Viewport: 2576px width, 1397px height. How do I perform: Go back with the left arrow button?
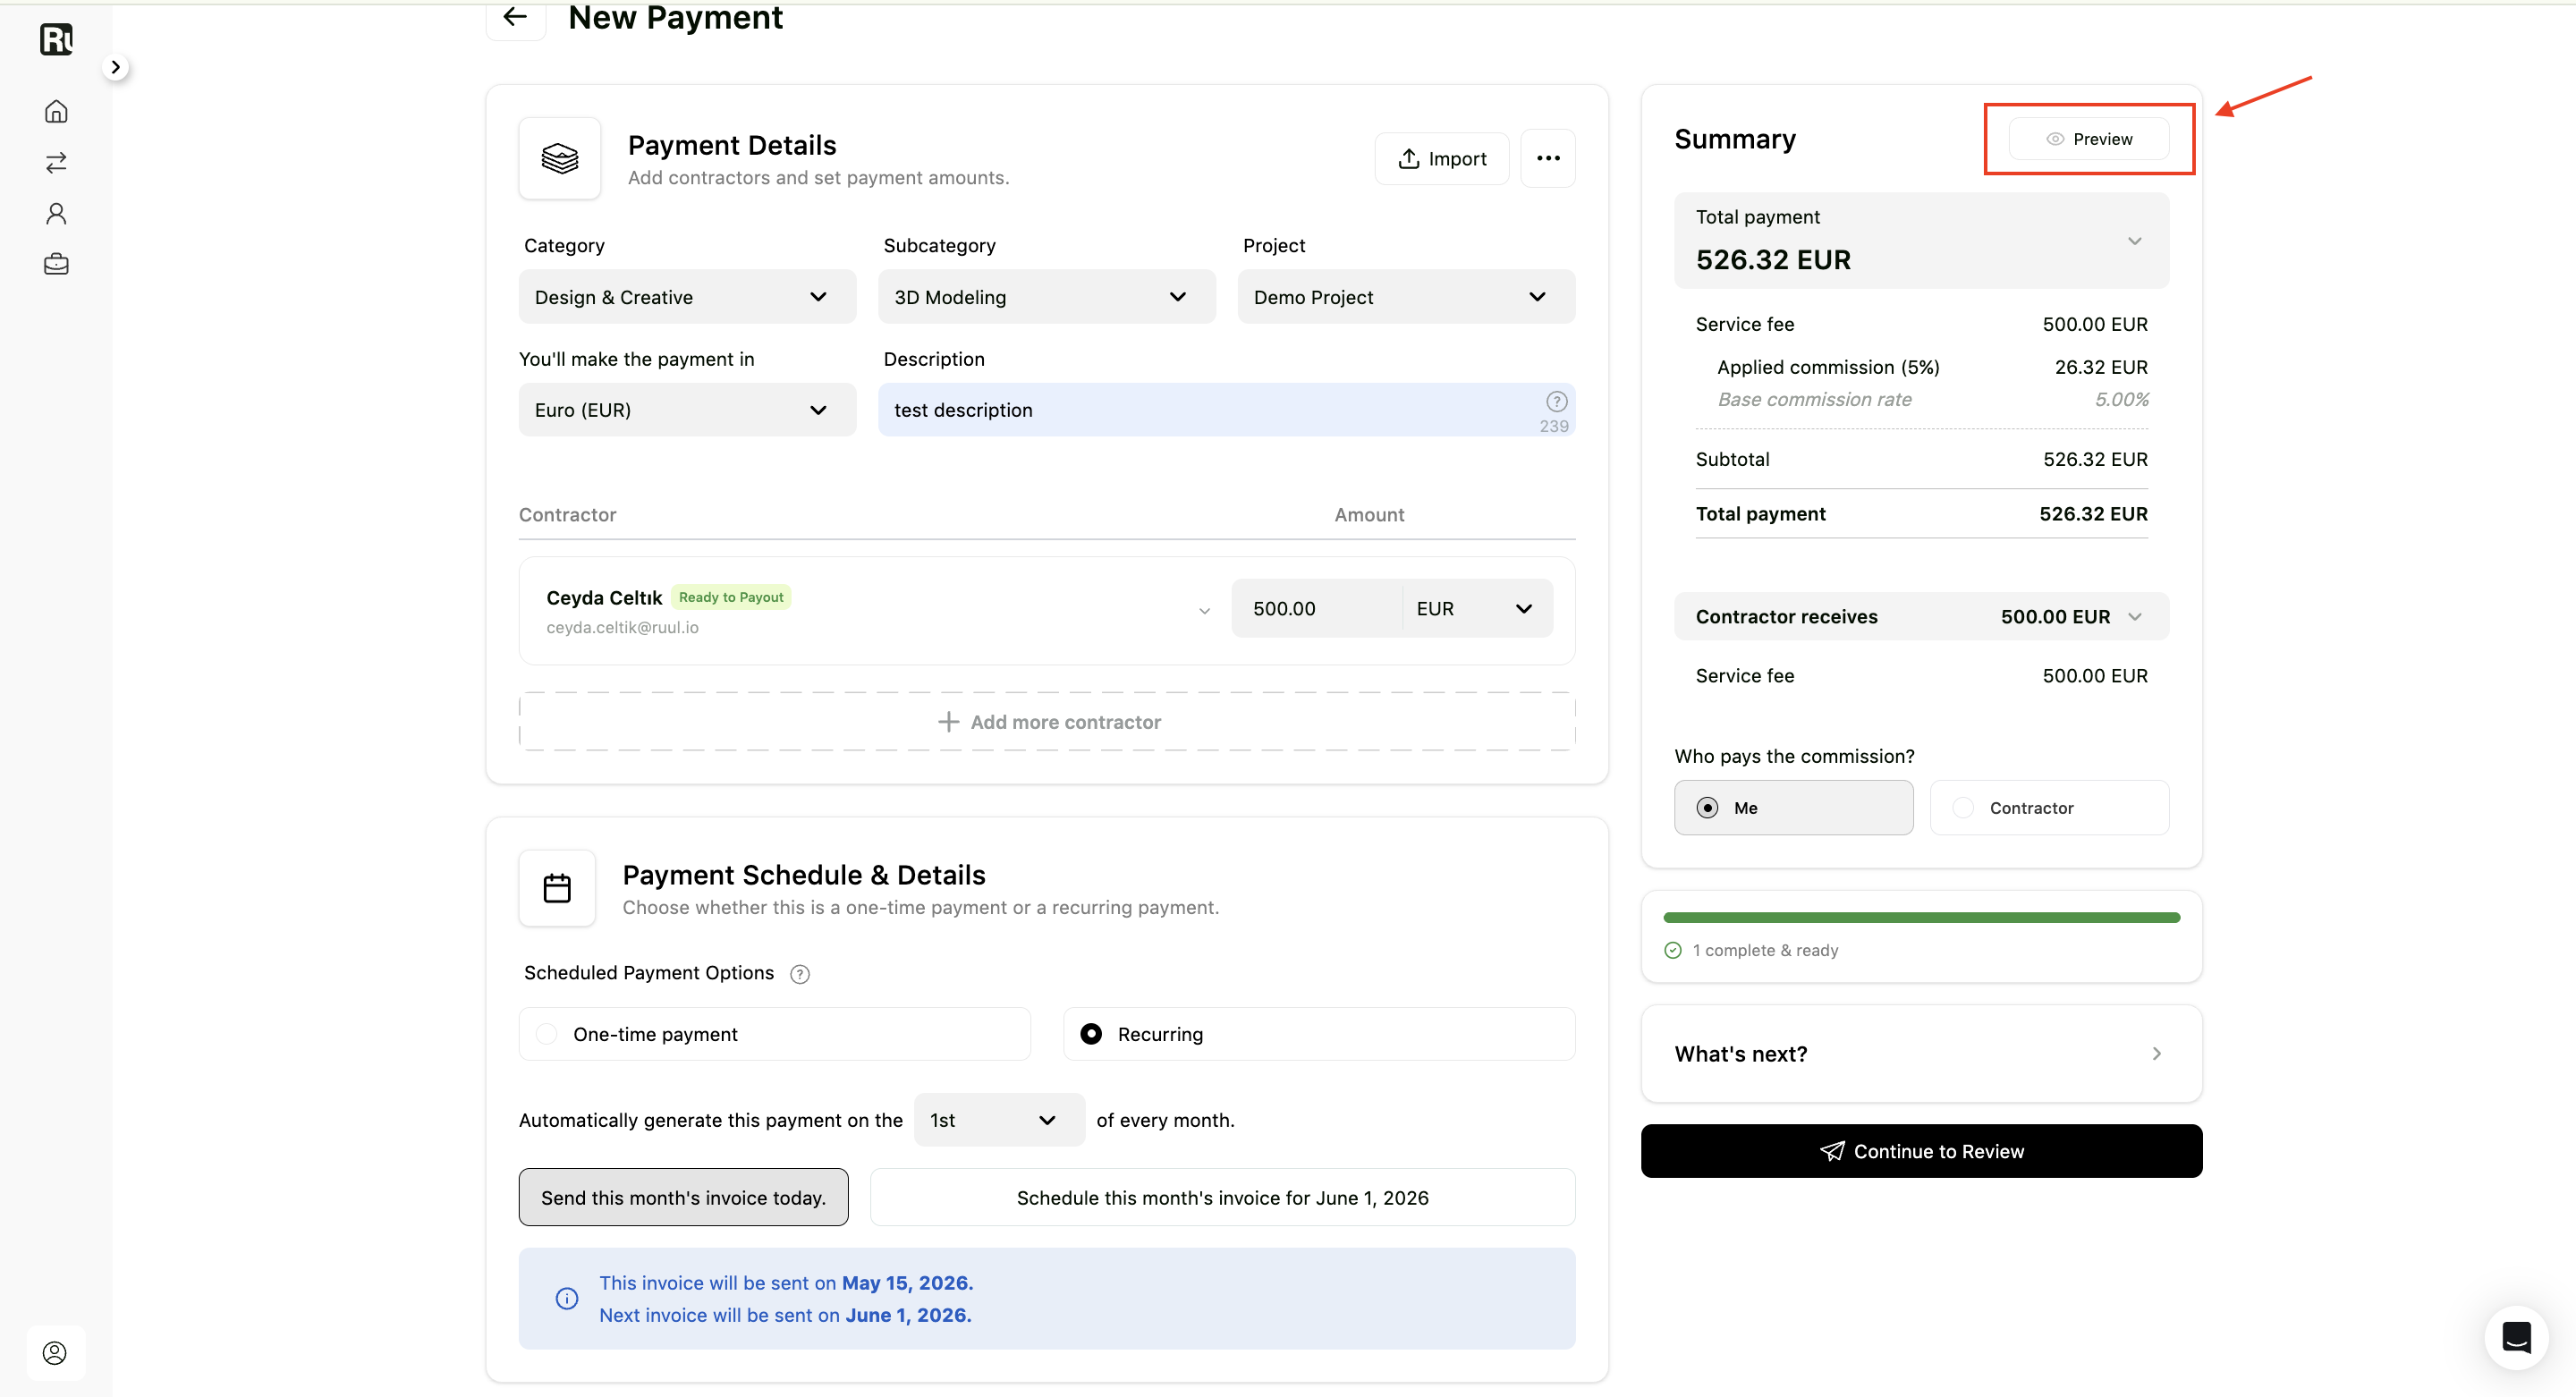515,17
